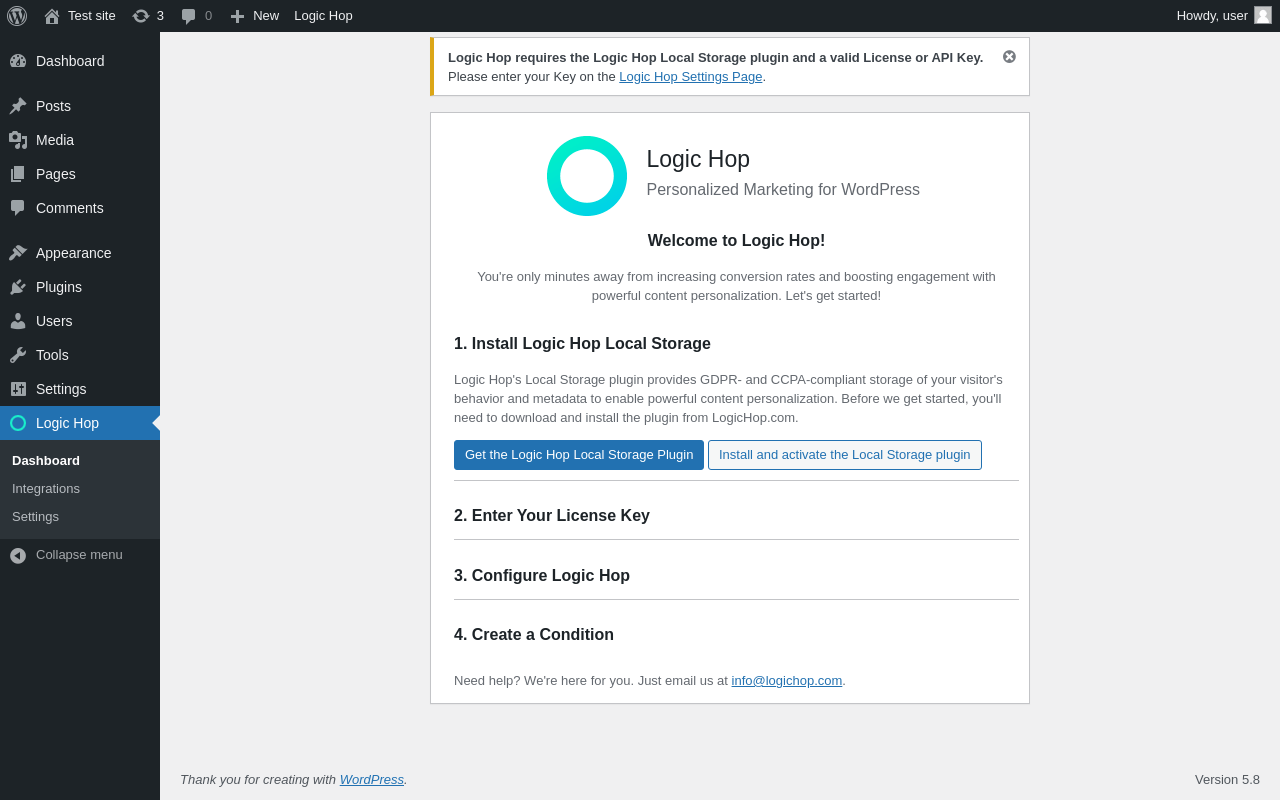Expand the Create a Condition step
This screenshot has width=1280, height=800.
click(534, 635)
